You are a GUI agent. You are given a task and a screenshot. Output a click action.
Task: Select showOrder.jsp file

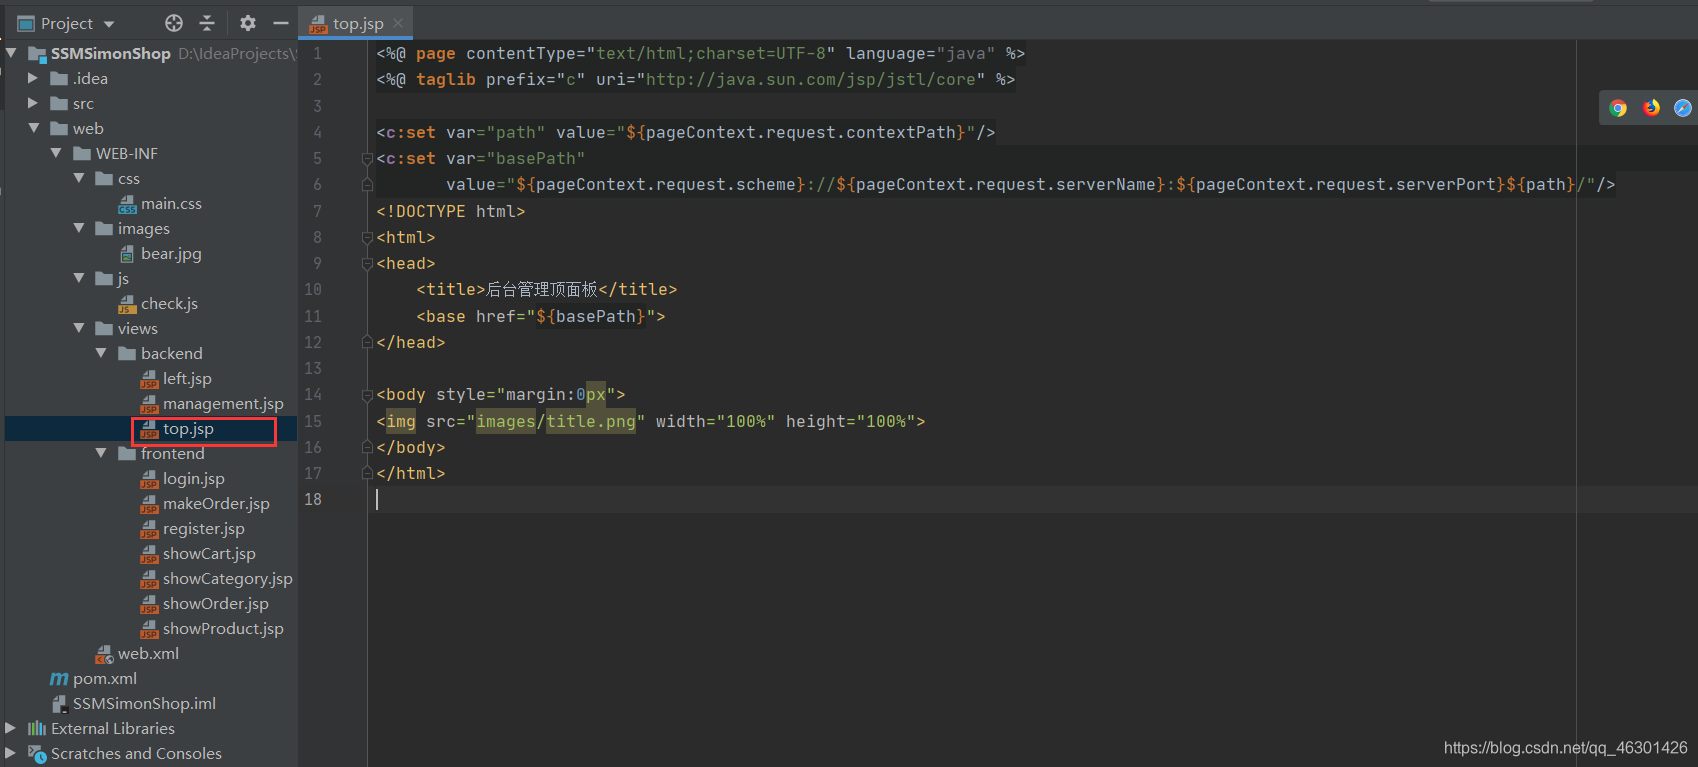click(205, 603)
